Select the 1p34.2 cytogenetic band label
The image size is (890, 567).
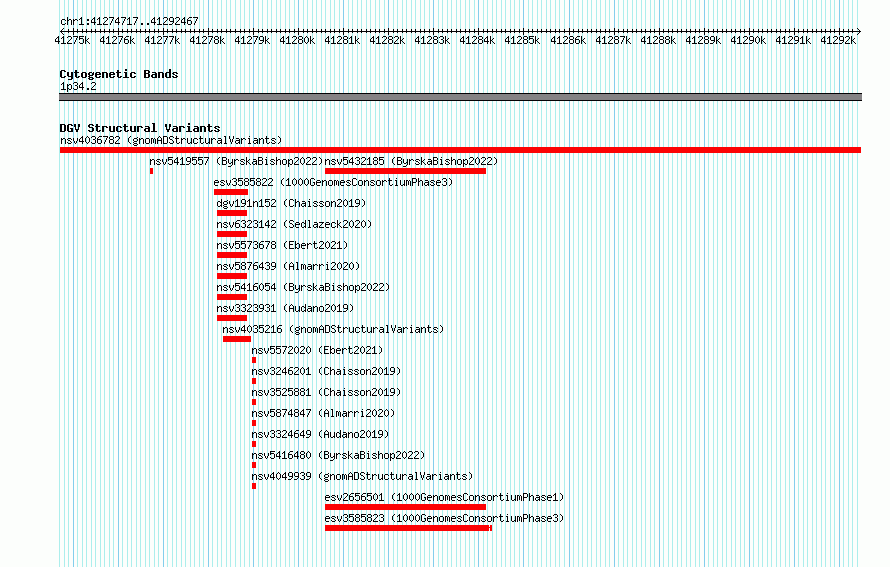coord(78,86)
